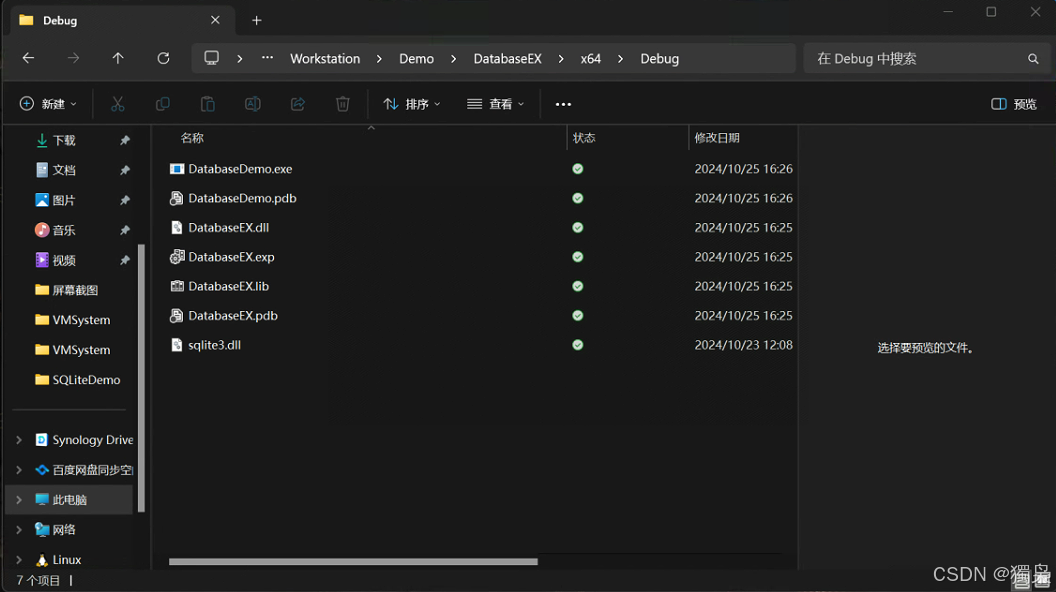1056x592 pixels.
Task: Navigate to DatabaseEX via breadcrumb
Action: tap(507, 58)
